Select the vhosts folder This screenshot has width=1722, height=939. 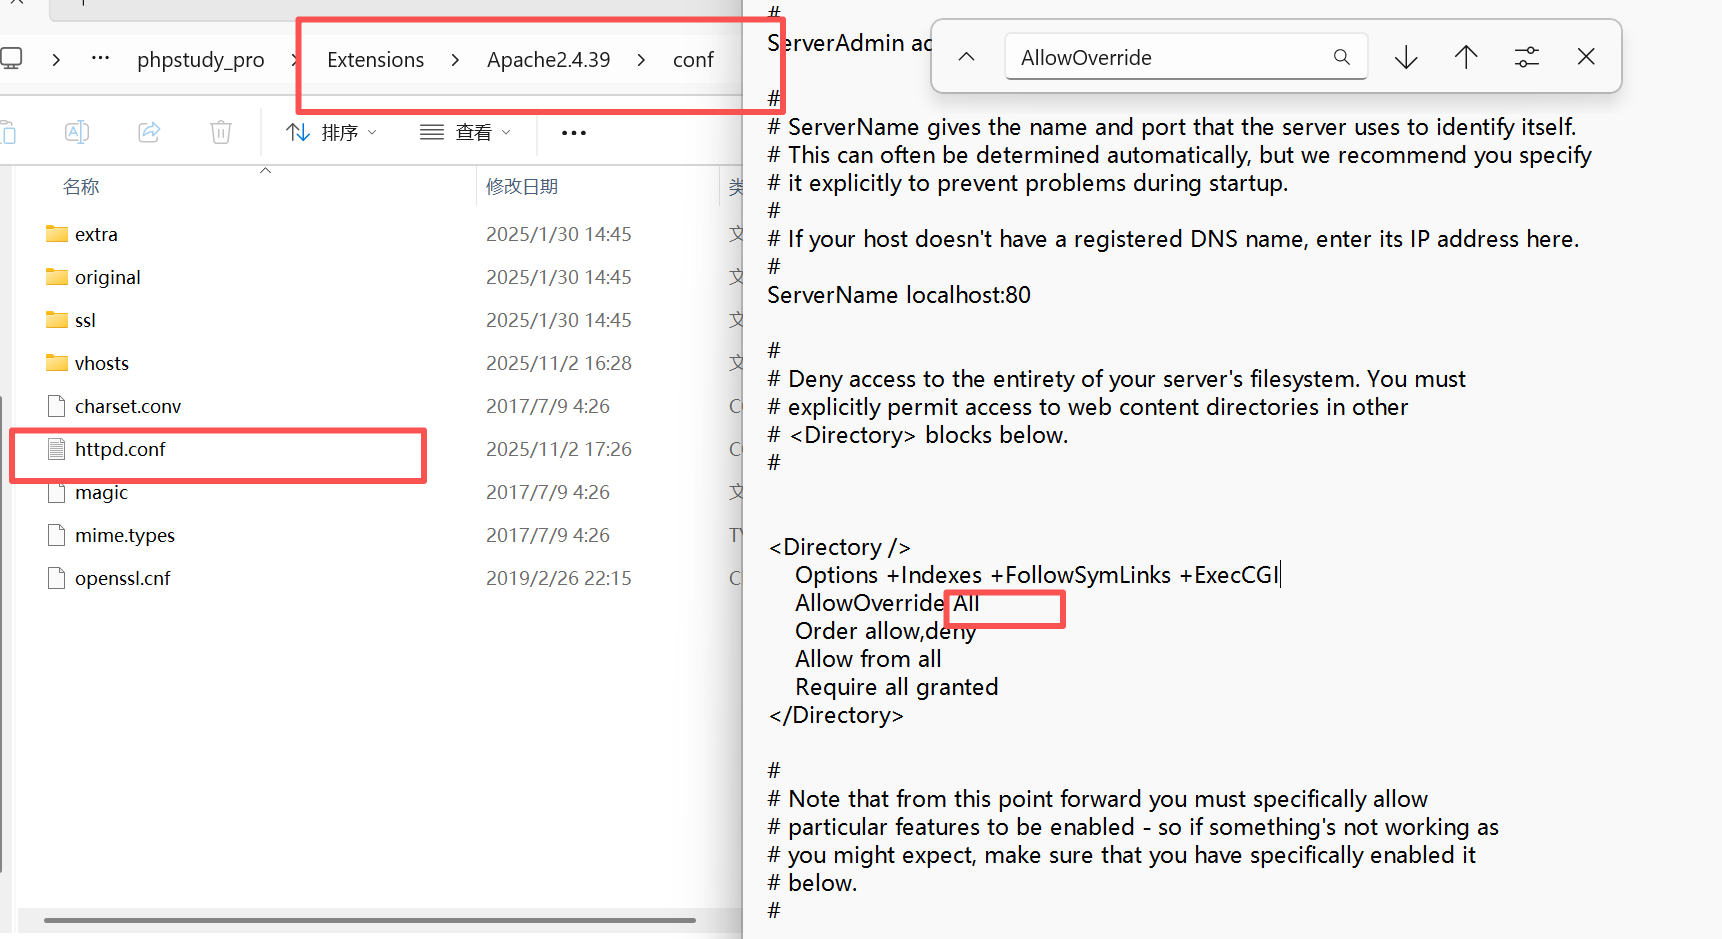[x=101, y=363]
